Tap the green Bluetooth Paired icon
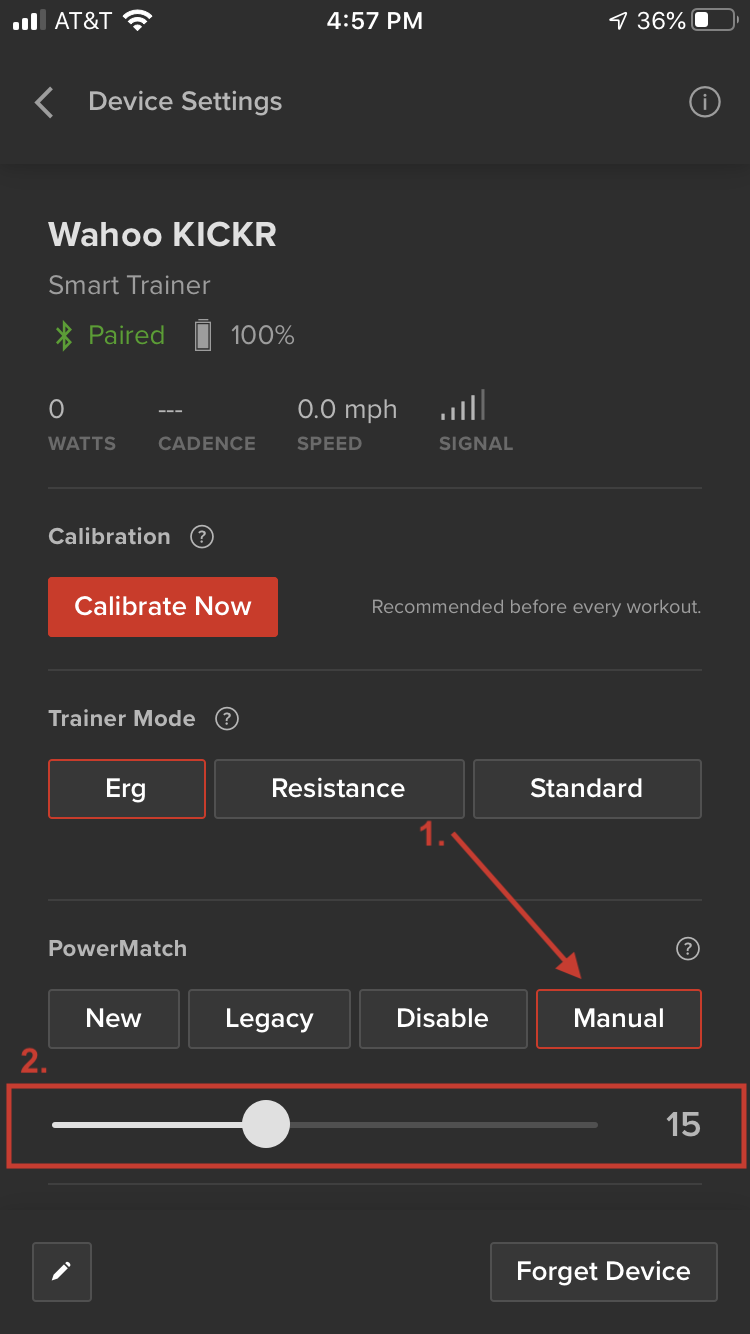The width and height of the screenshot is (750, 1334). 63,336
